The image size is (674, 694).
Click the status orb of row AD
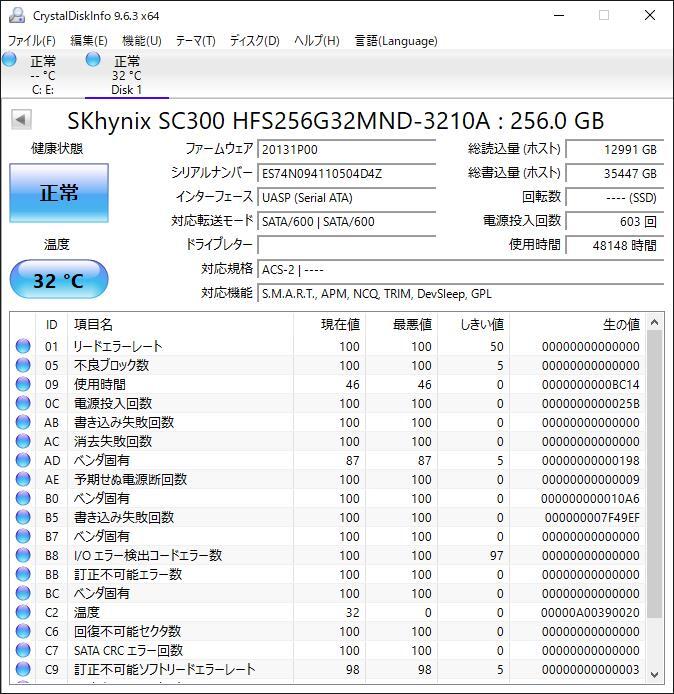pyautogui.click(x=23, y=460)
